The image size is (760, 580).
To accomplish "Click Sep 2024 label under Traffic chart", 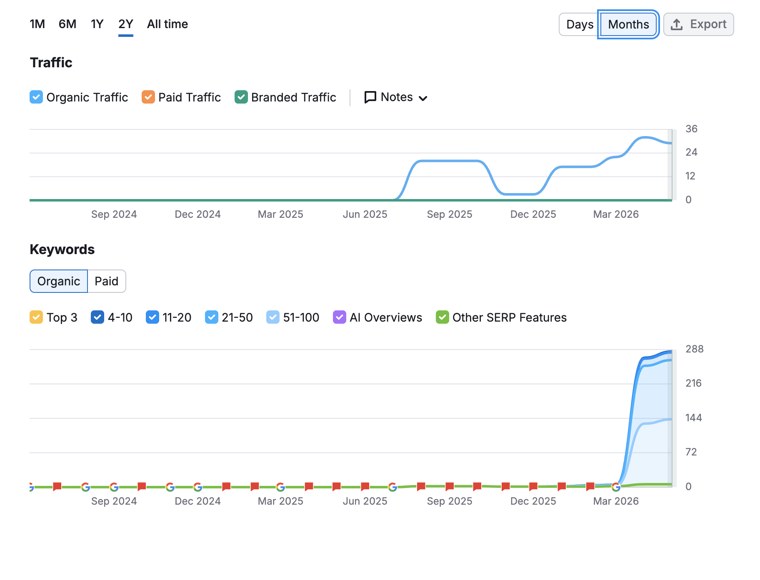I will tap(114, 214).
